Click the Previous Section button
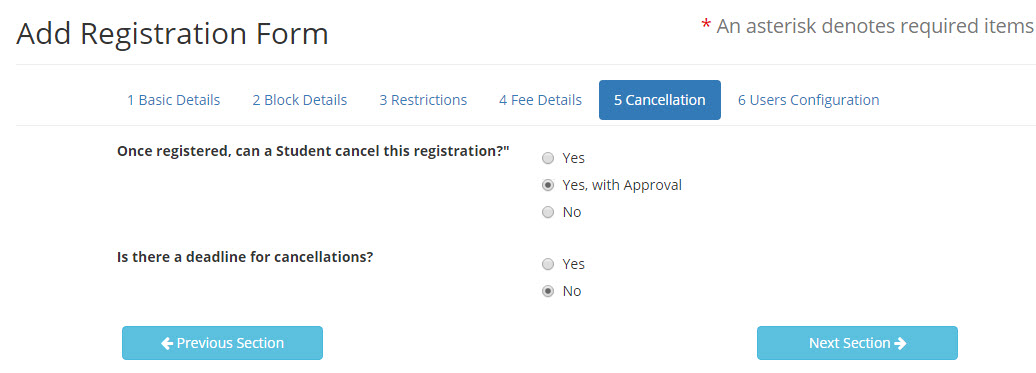Viewport: 1036px width, 373px height. 222,343
